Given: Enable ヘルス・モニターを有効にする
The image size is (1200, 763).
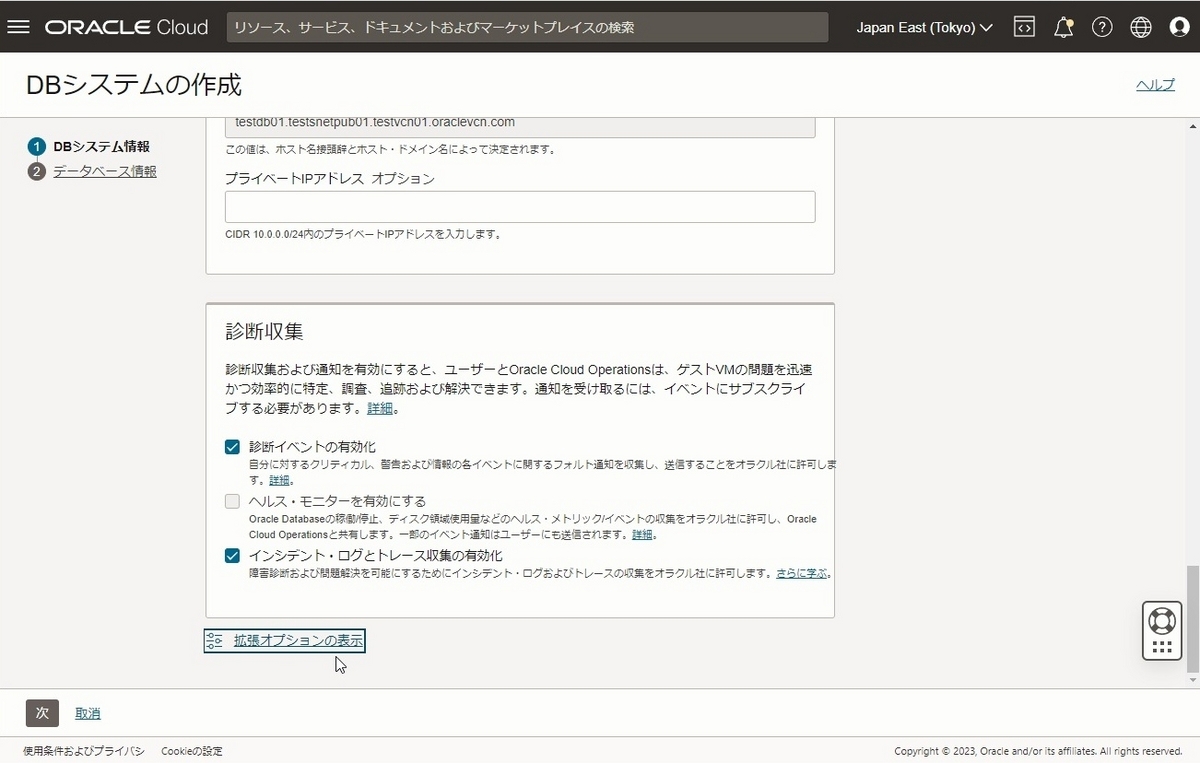Looking at the screenshot, I should pyautogui.click(x=231, y=501).
